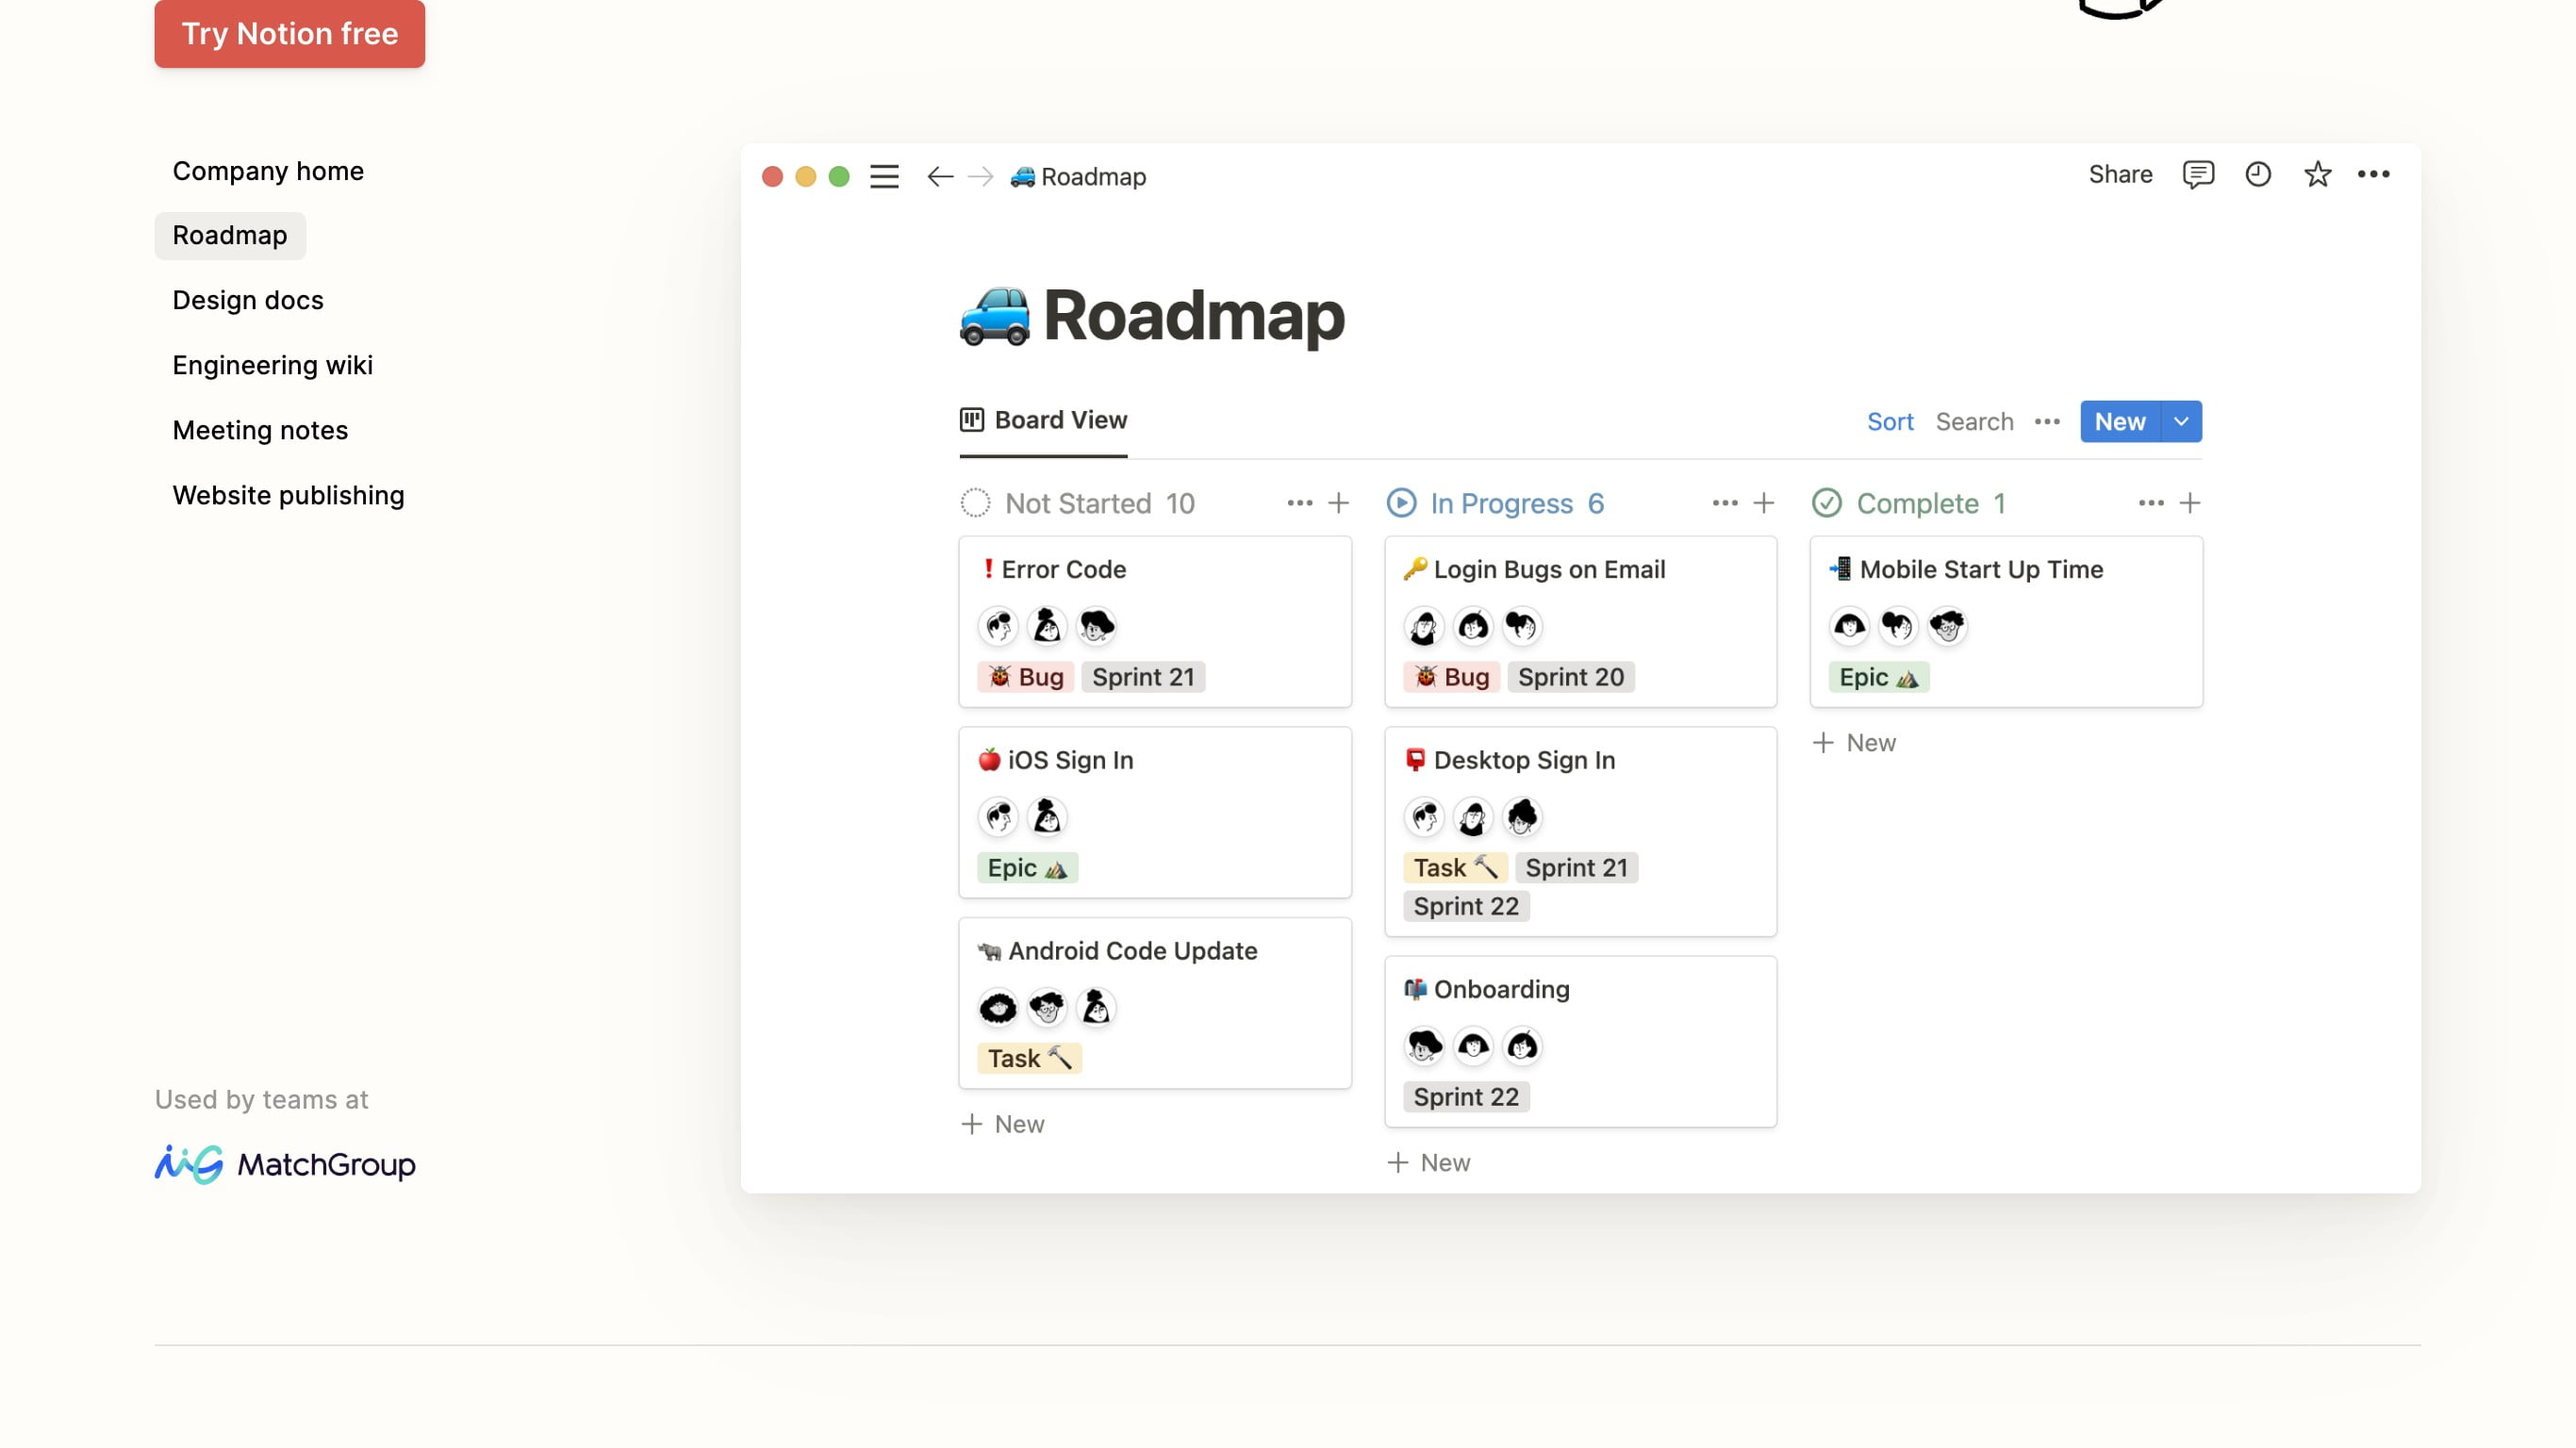Open board view options ellipsis beside Search

click(x=2047, y=421)
